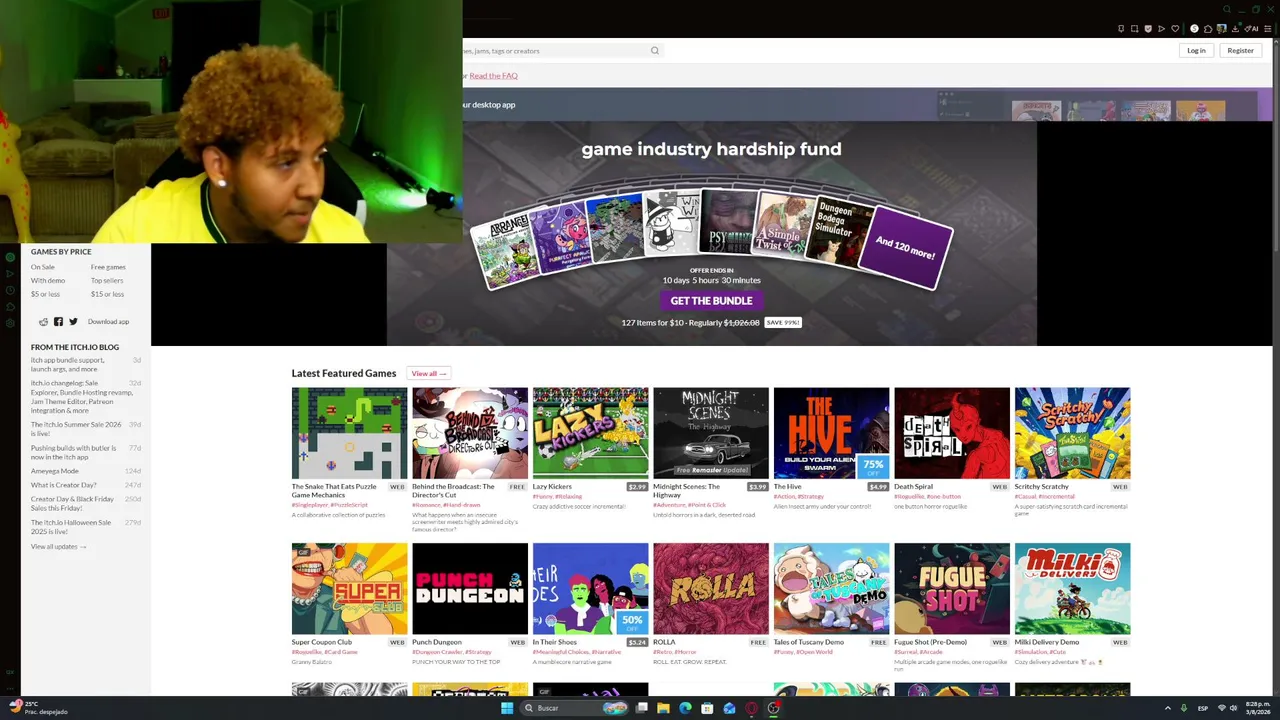Viewport: 1280px width, 720px height.
Task: Open the $5 or less link
Action: 45,294
